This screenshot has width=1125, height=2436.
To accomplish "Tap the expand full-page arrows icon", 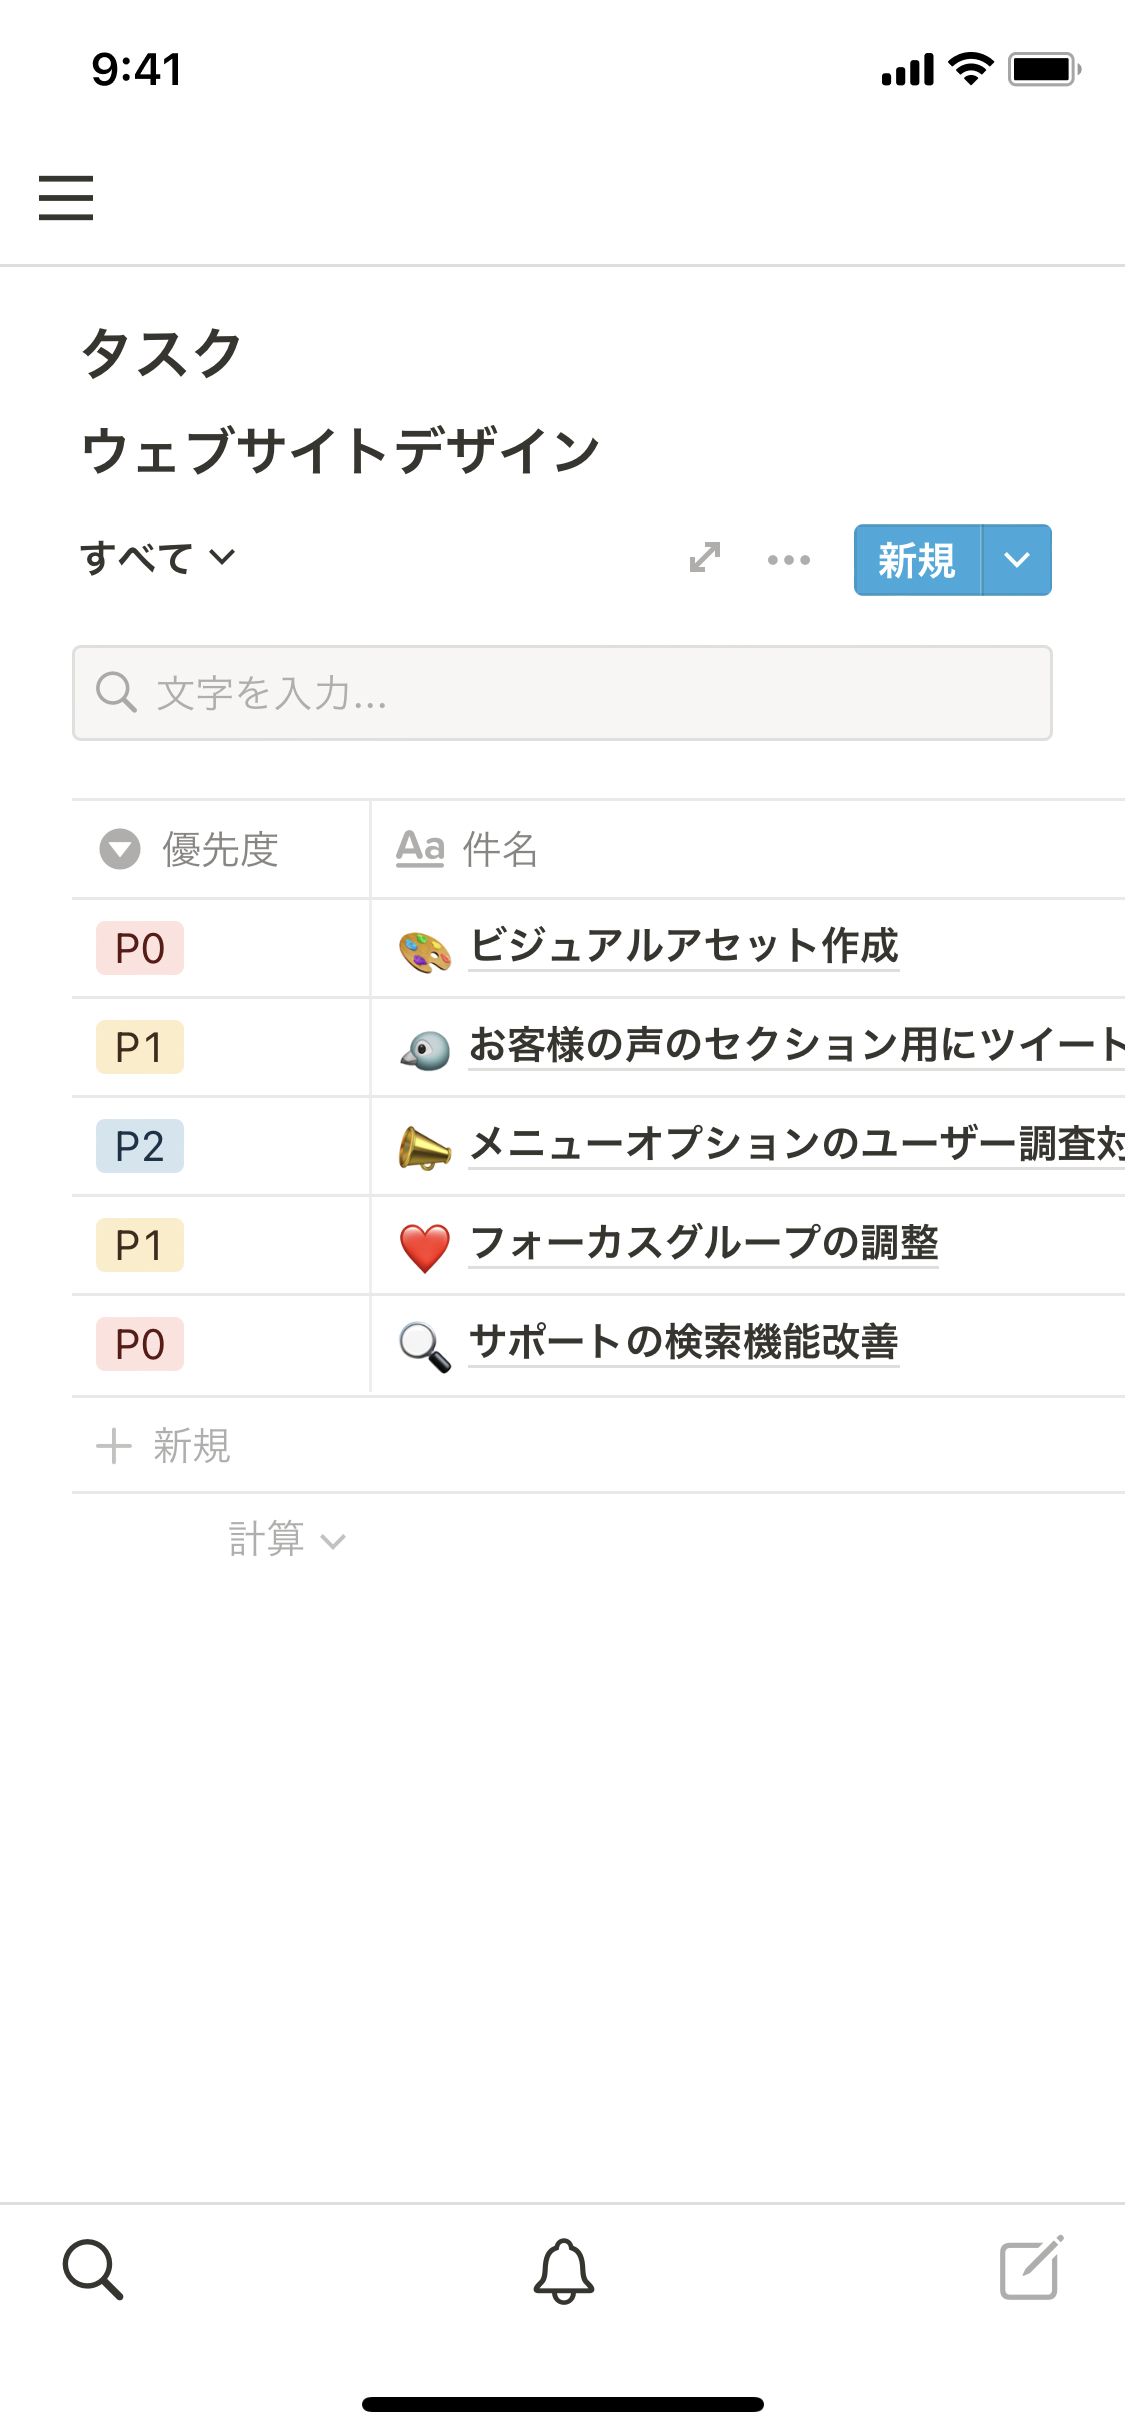I will tap(705, 558).
